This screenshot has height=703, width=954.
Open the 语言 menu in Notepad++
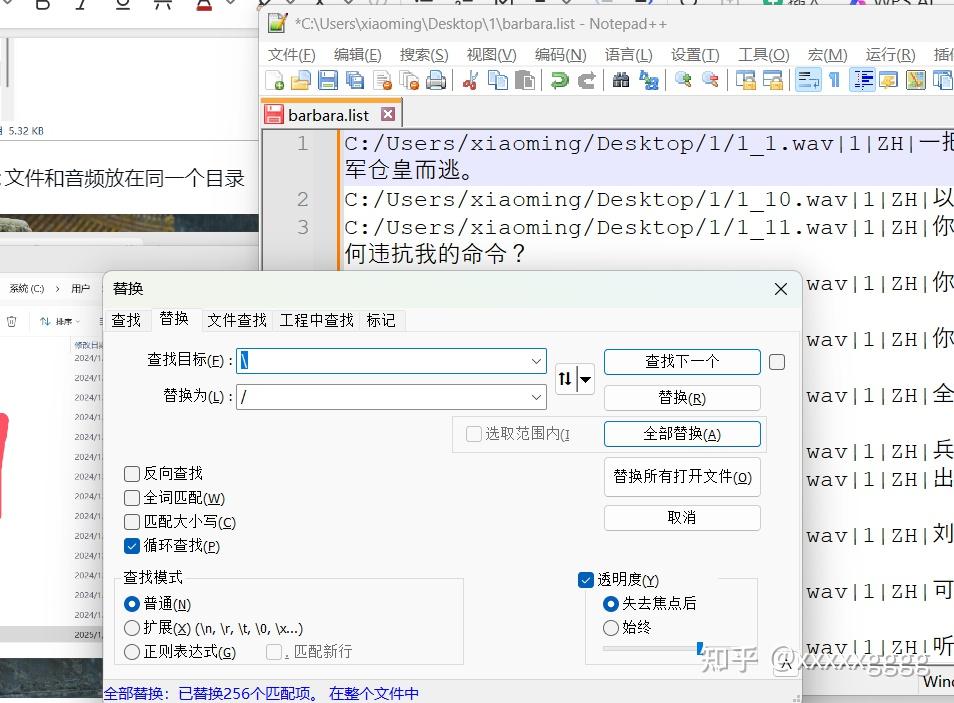pyautogui.click(x=628, y=54)
